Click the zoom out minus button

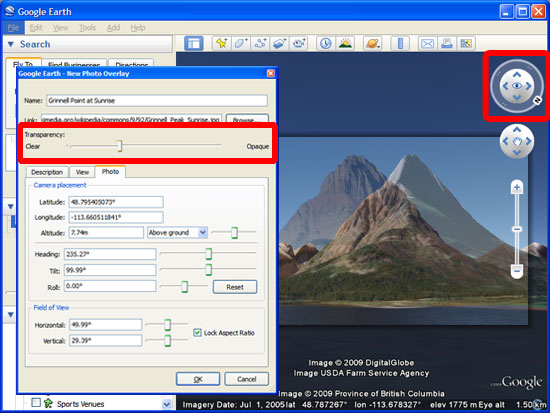pyautogui.click(x=517, y=271)
